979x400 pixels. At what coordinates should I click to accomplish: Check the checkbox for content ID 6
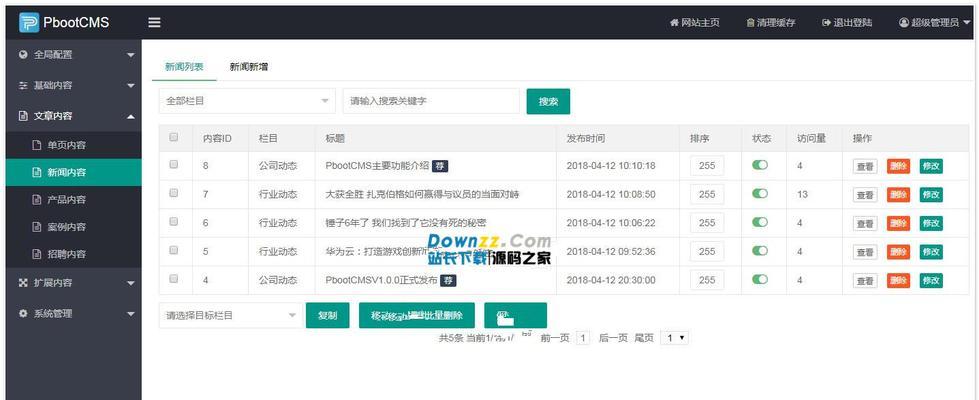pyautogui.click(x=174, y=222)
